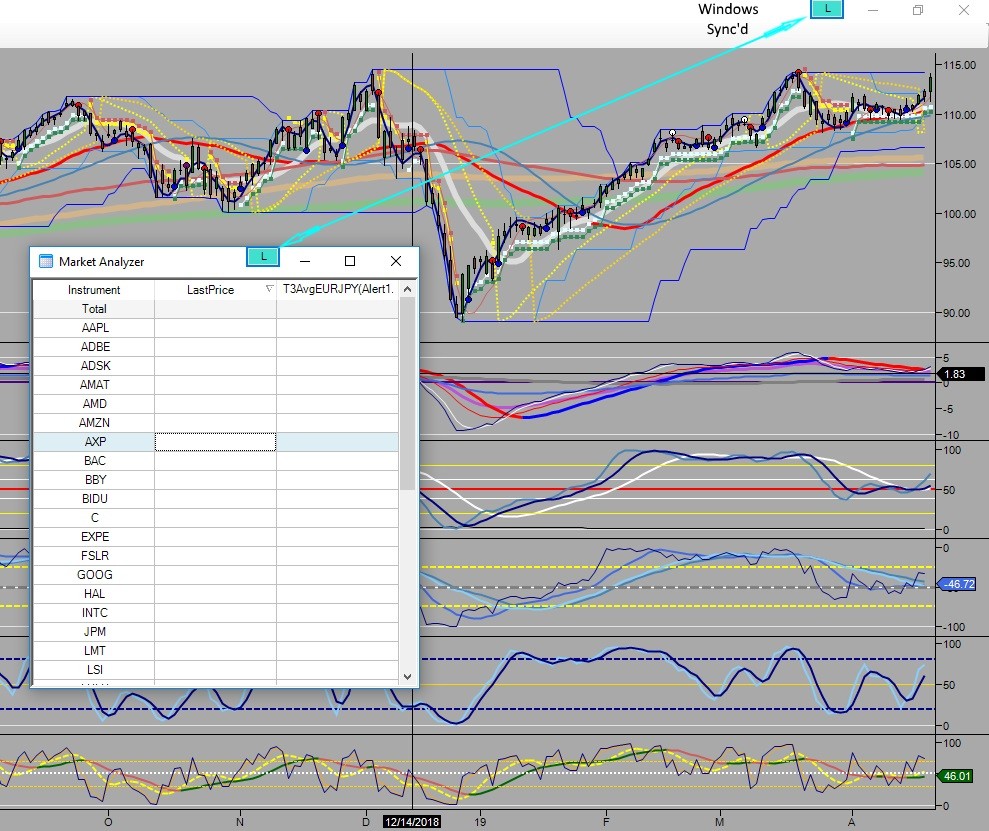Click the -46.72 price marker on axis
Screen dimensions: 989x831
pos(958,582)
